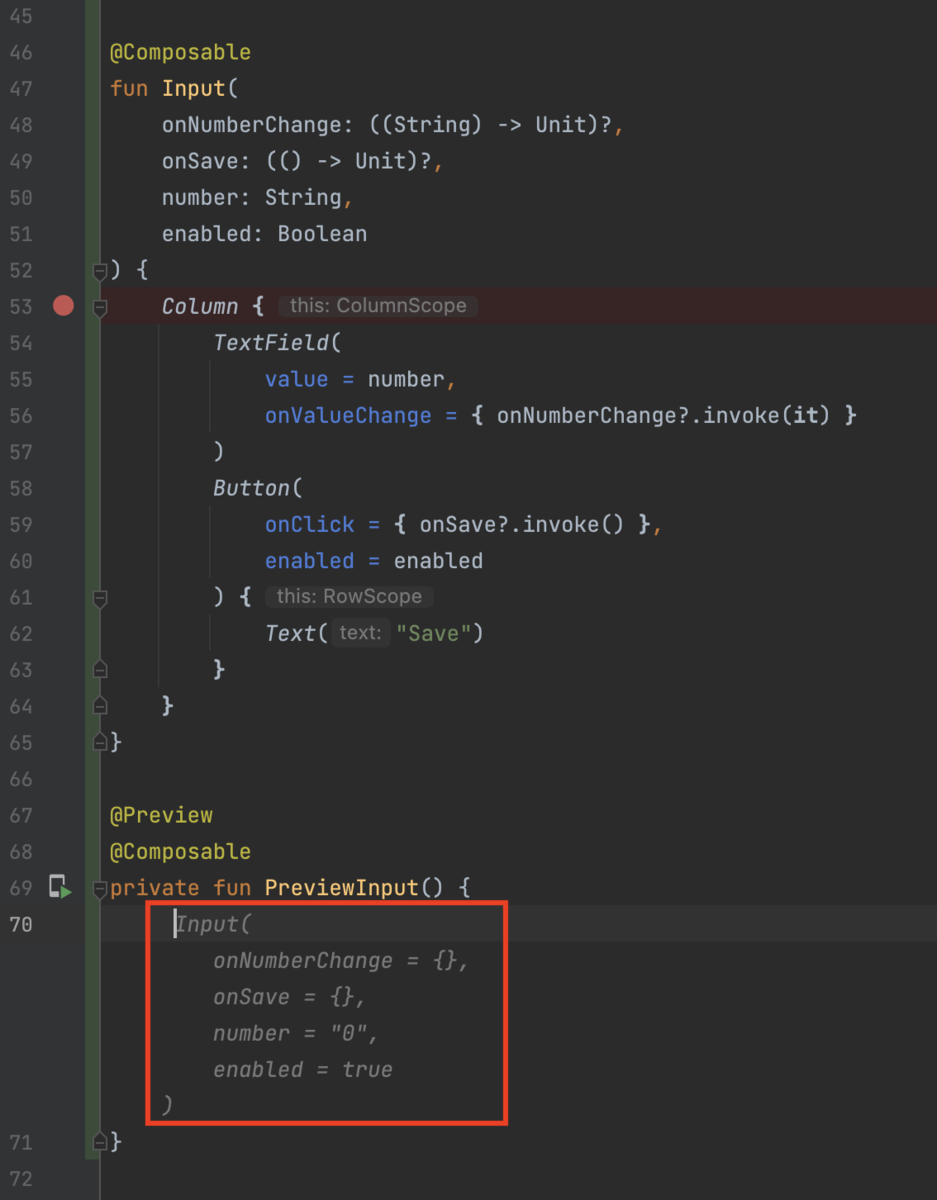The height and width of the screenshot is (1200, 937).
Task: Collapse the fold marker on line 61
Action: 99,598
